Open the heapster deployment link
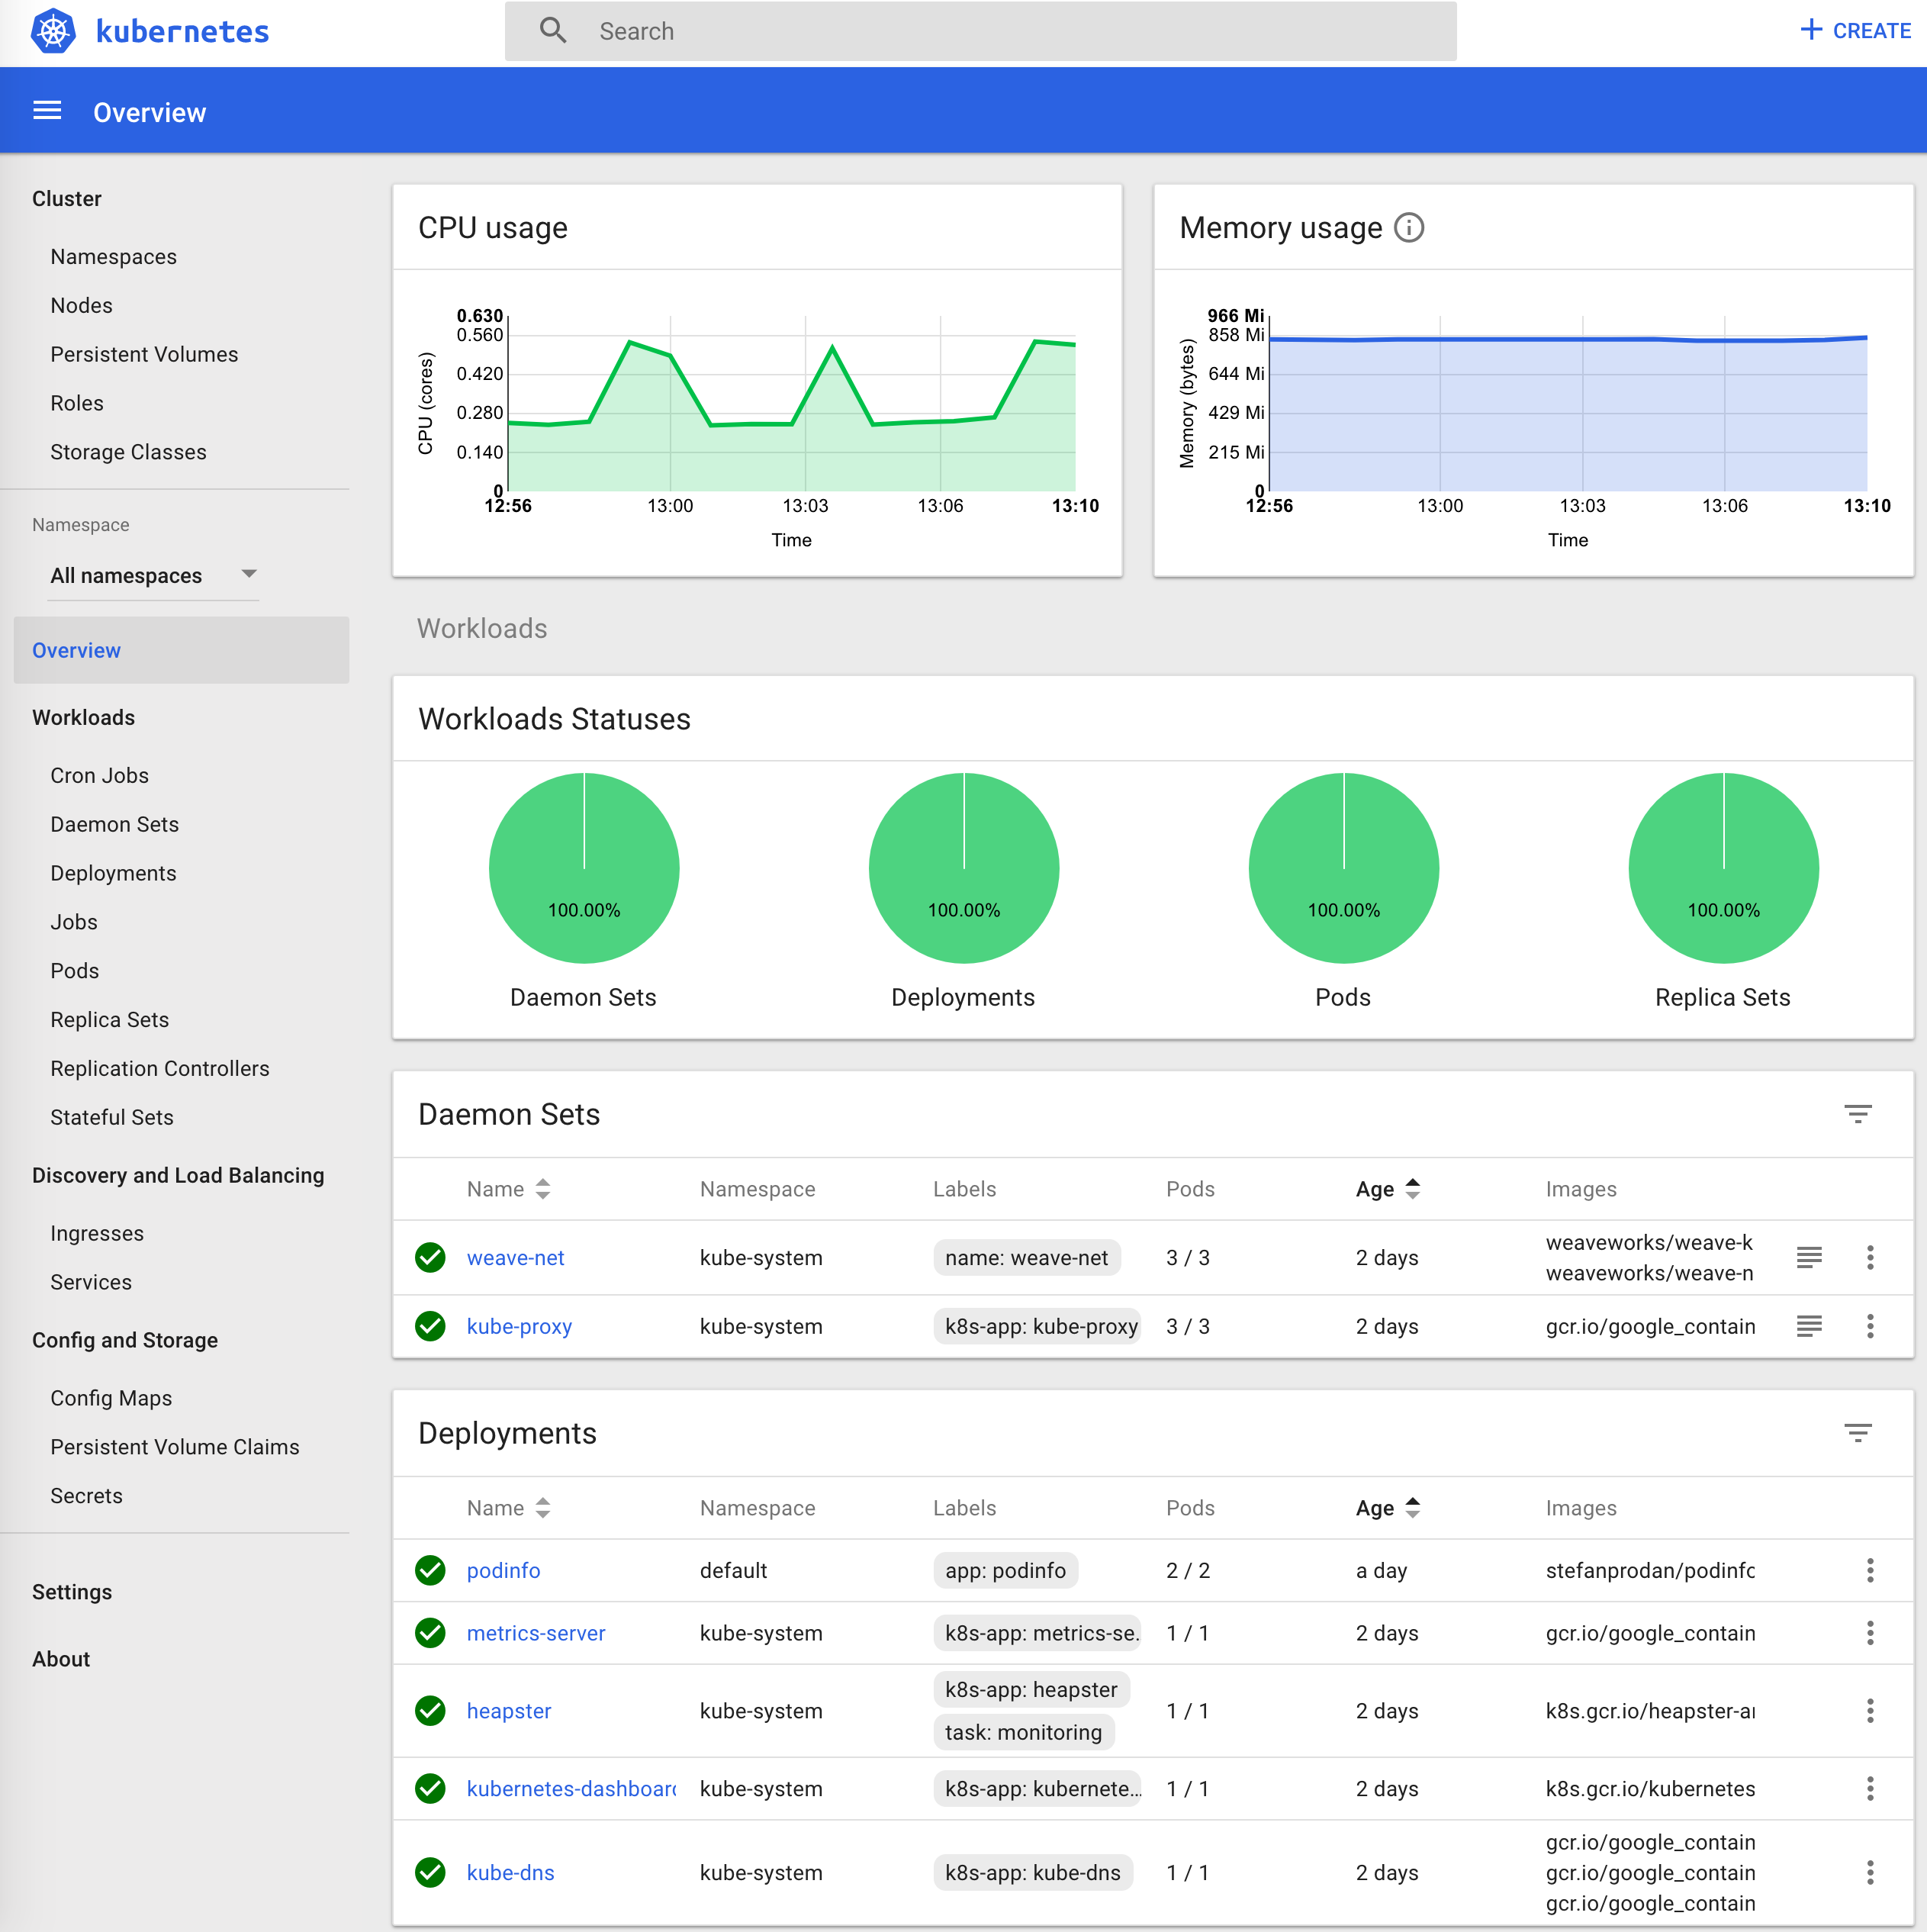Viewport: 1927px width, 1932px height. coord(508,1712)
